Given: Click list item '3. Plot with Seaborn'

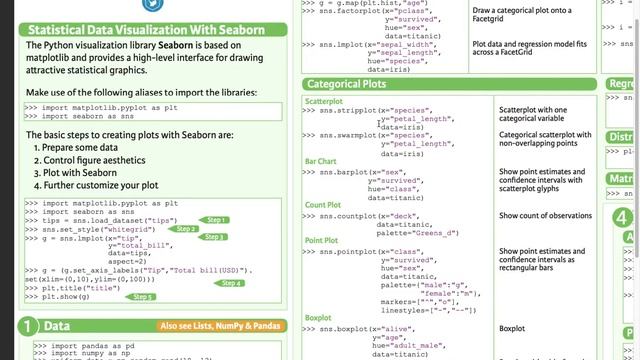Looking at the screenshot, I should tap(75, 173).
